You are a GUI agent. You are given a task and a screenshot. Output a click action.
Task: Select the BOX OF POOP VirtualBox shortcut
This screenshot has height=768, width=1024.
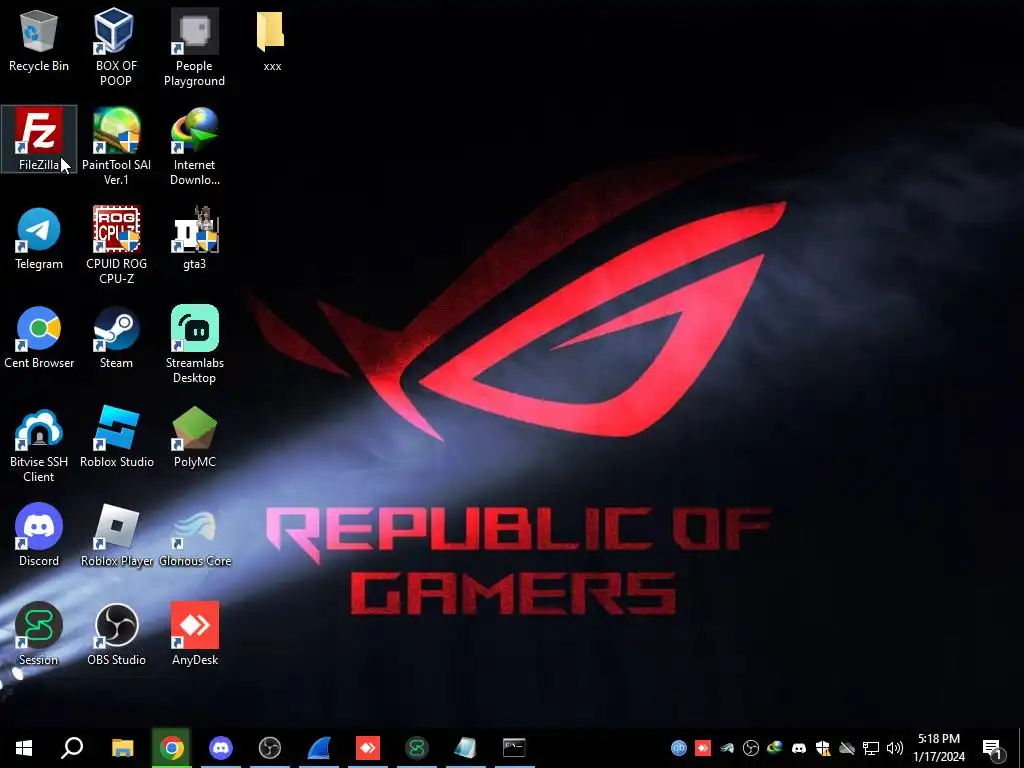(x=116, y=48)
